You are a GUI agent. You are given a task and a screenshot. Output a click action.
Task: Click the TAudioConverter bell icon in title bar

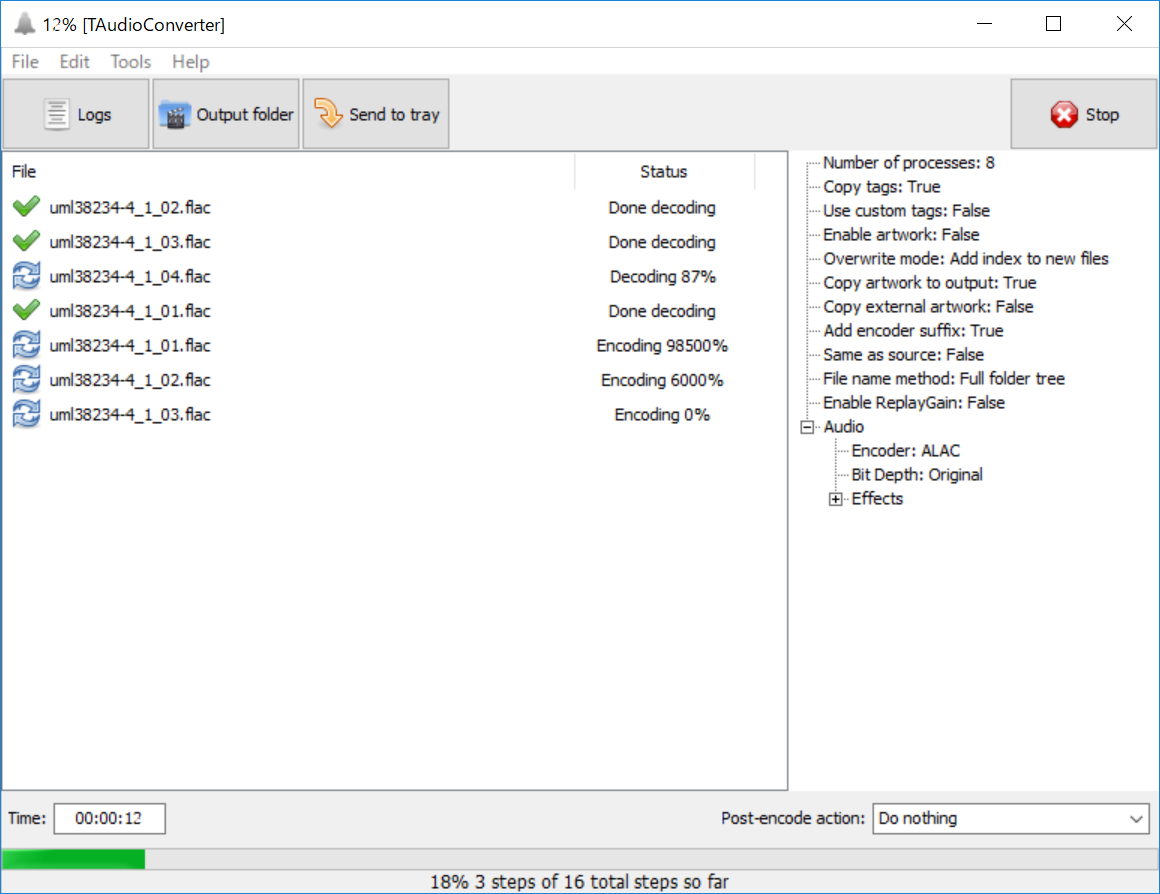click(x=24, y=24)
